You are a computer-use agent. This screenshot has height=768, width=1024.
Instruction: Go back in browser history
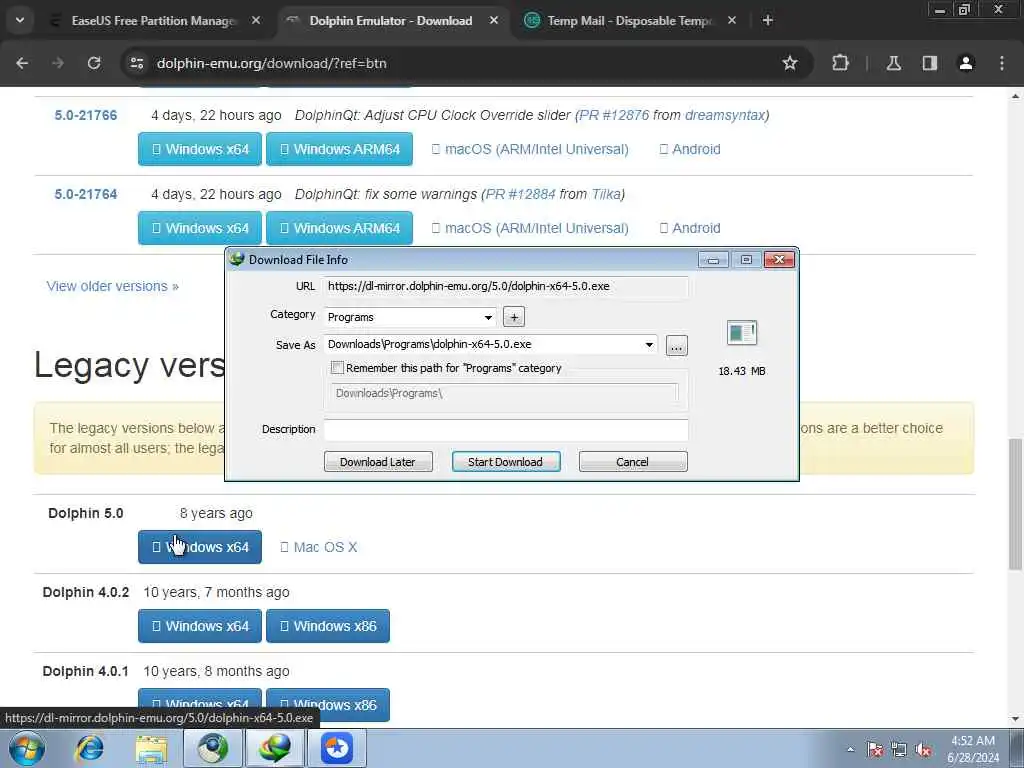pyautogui.click(x=22, y=63)
